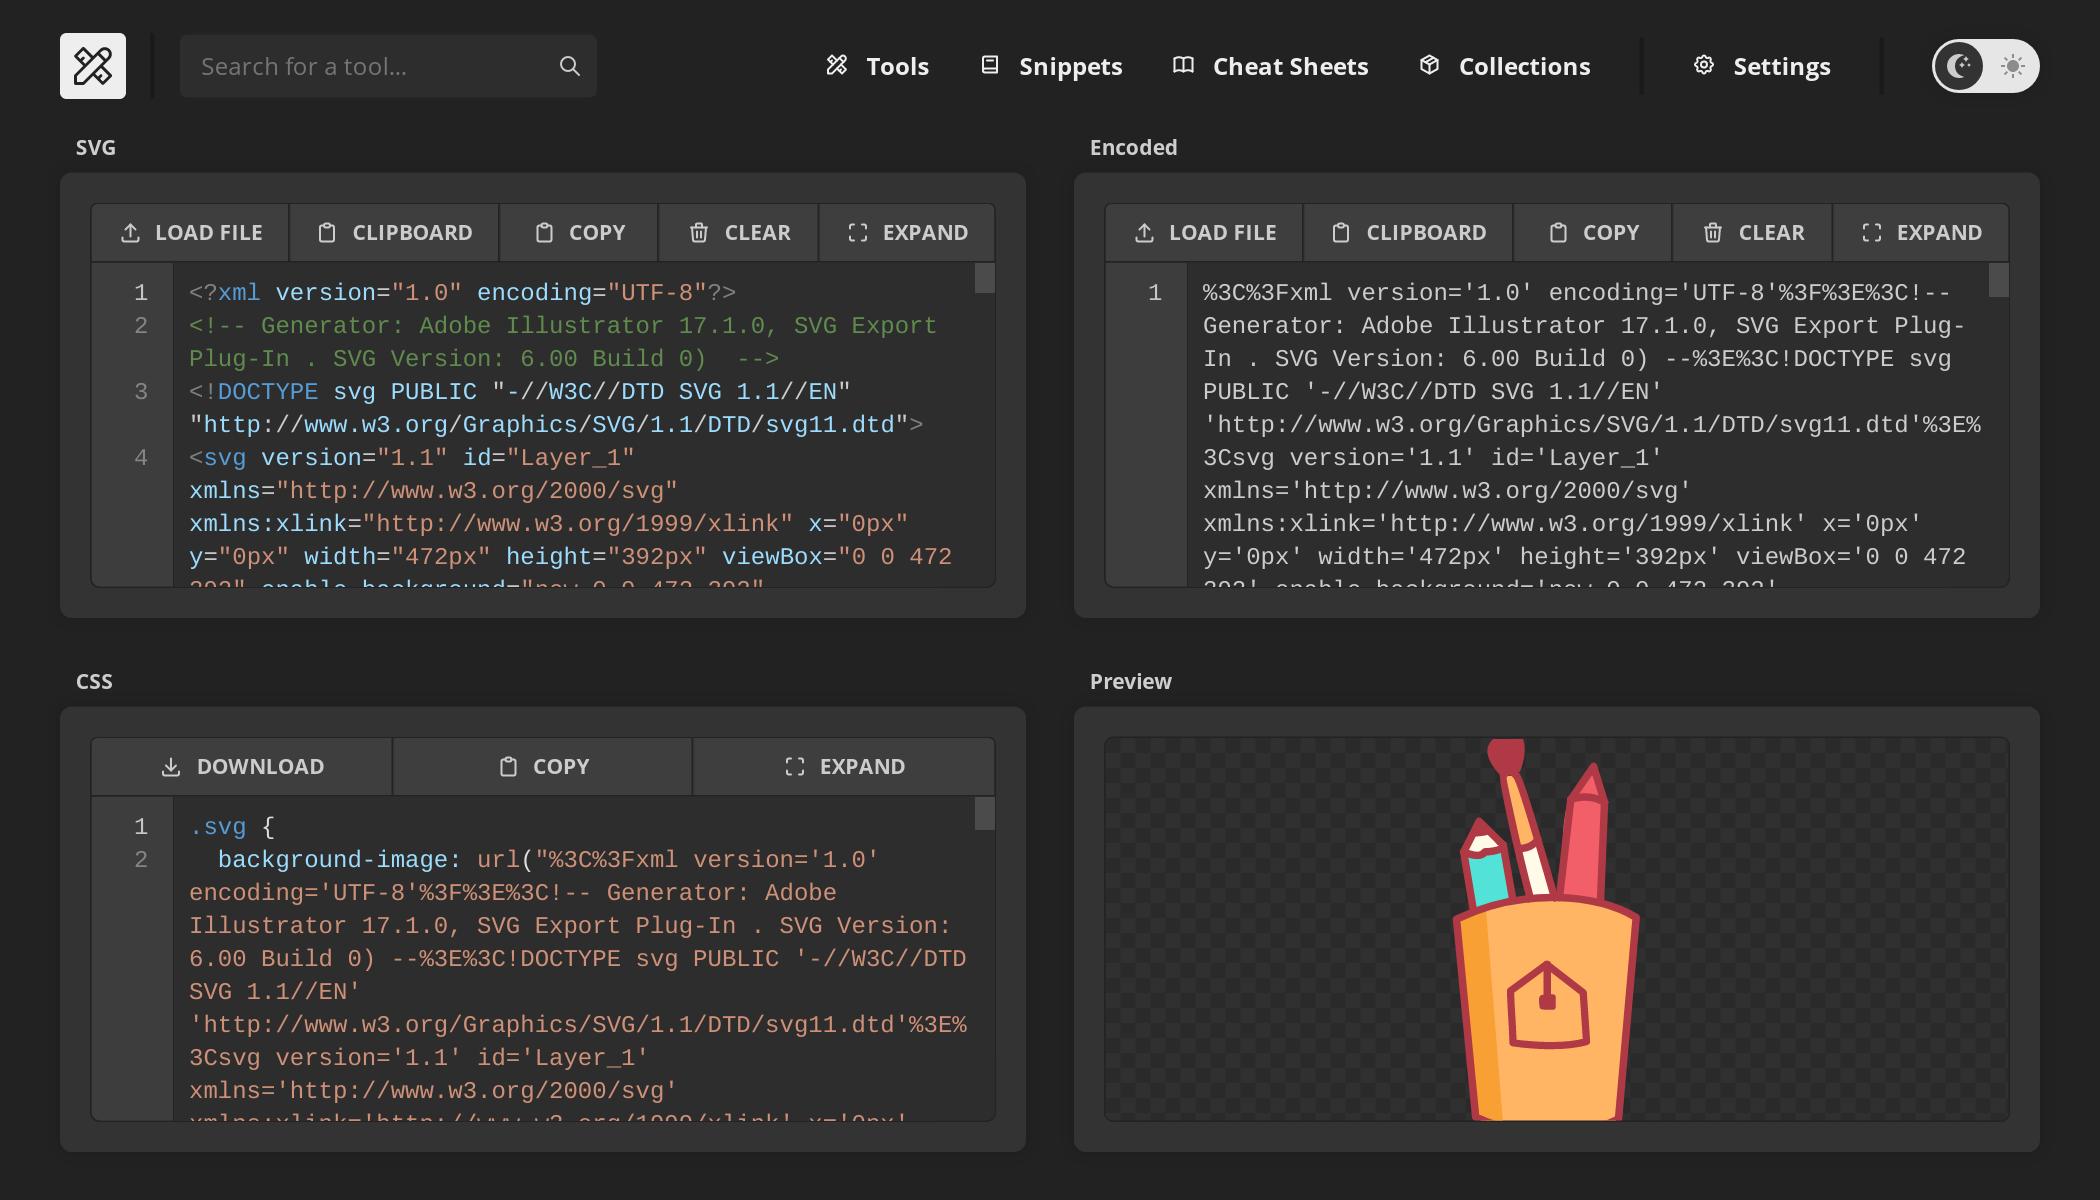This screenshot has width=2100, height=1200.
Task: Click the search magnifier icon
Action: [x=569, y=66]
